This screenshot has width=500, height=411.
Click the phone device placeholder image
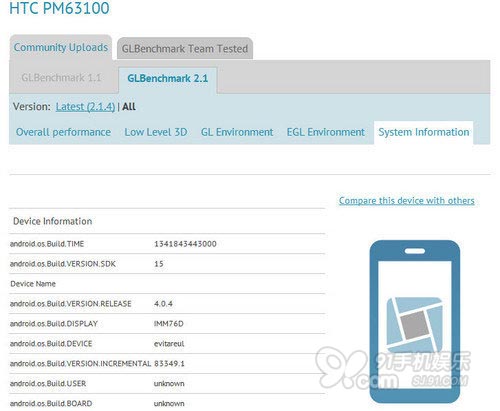click(415, 322)
